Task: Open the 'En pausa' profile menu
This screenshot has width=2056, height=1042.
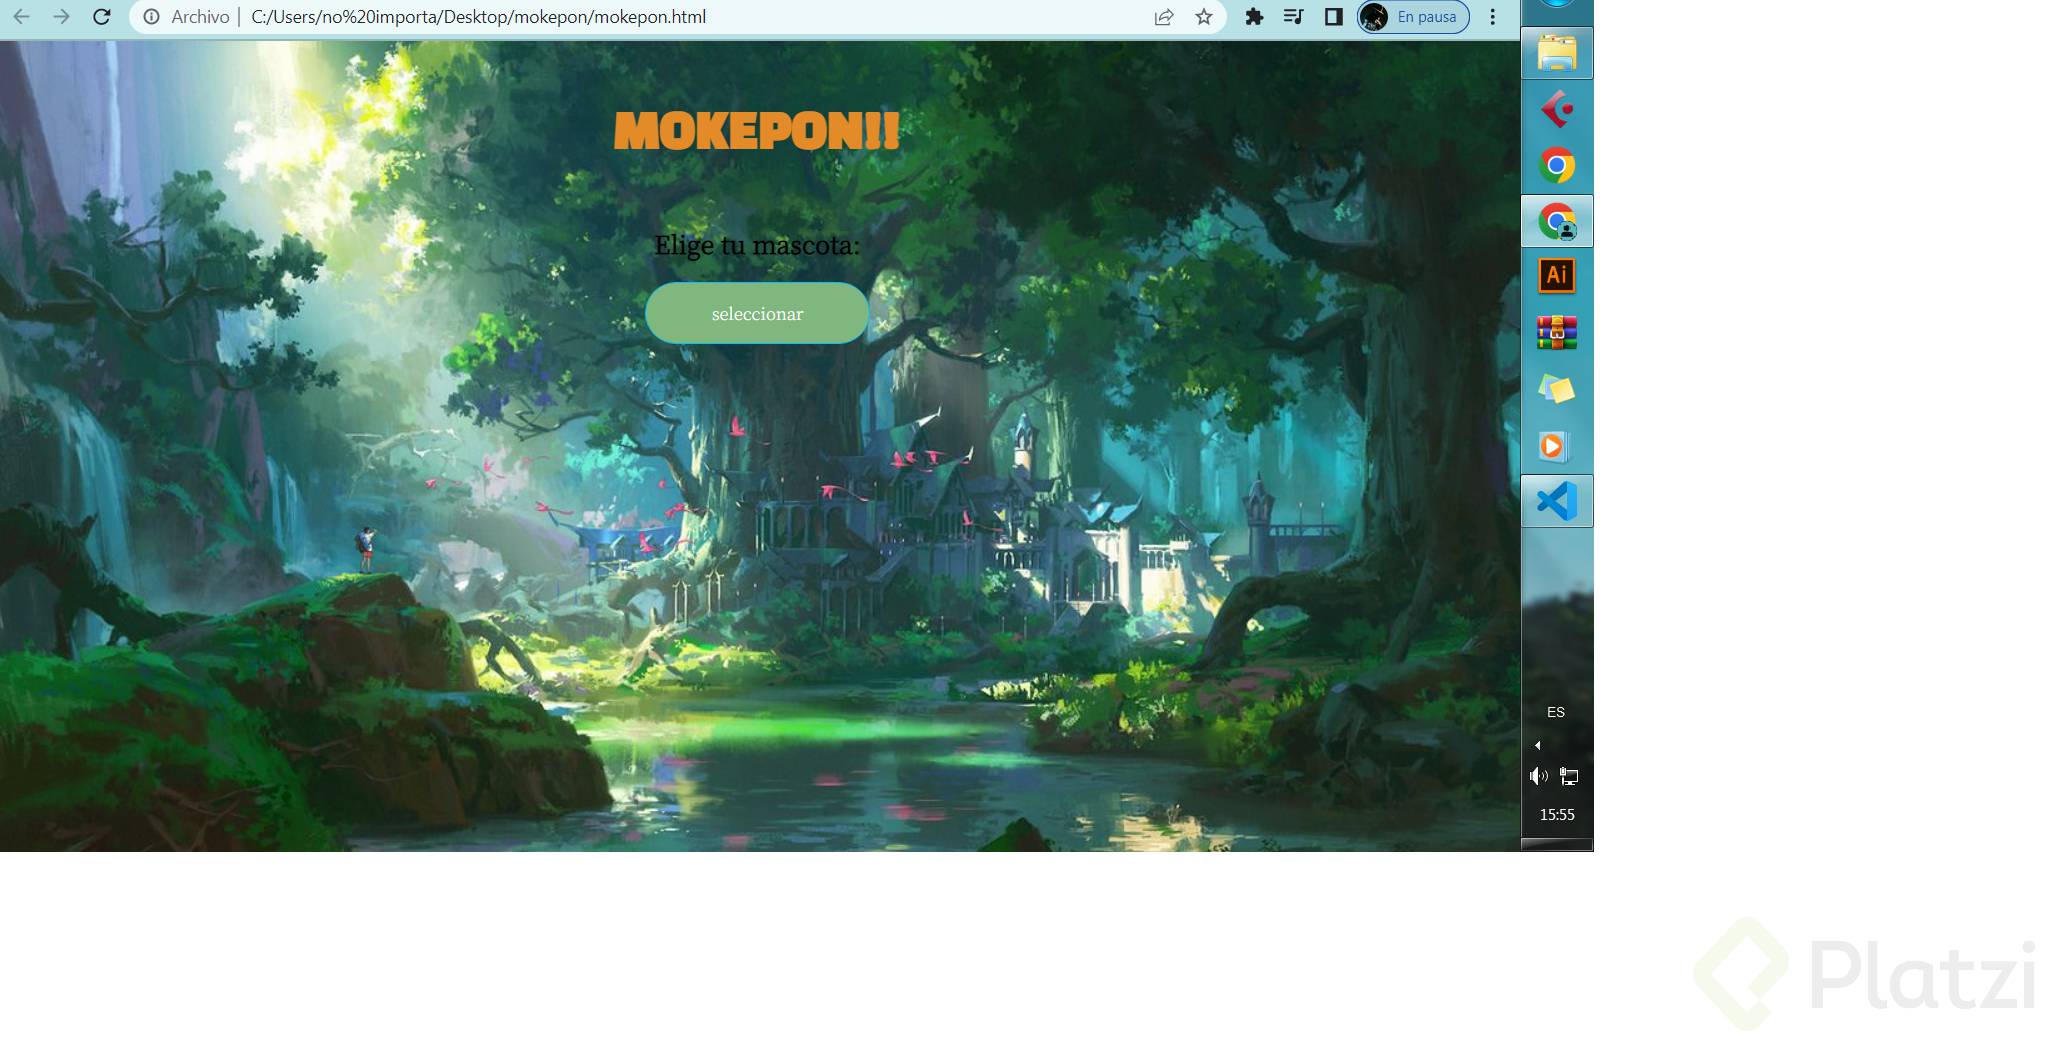Action: (1413, 17)
